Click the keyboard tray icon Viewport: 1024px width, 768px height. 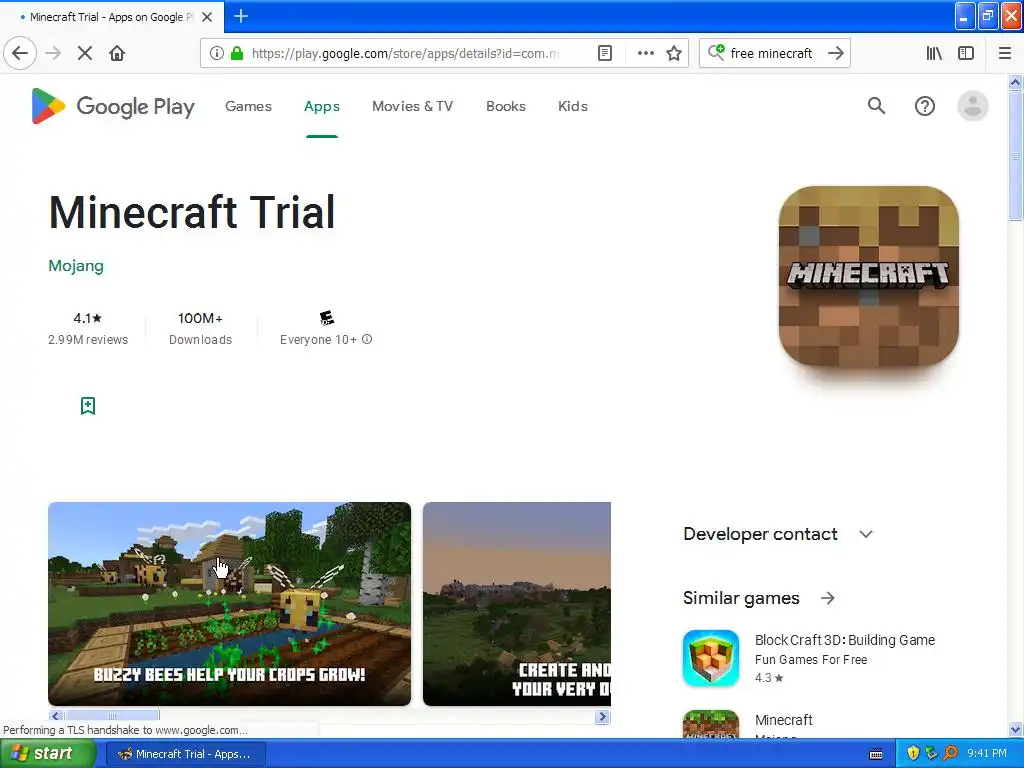876,754
